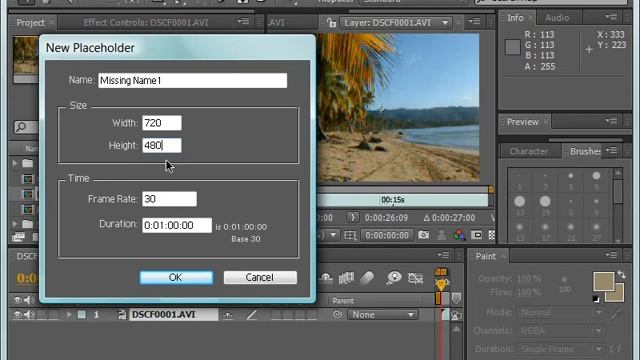Open the Paint panel options menu
Image resolution: width=640 pixels, height=360 pixels.
(611, 256)
